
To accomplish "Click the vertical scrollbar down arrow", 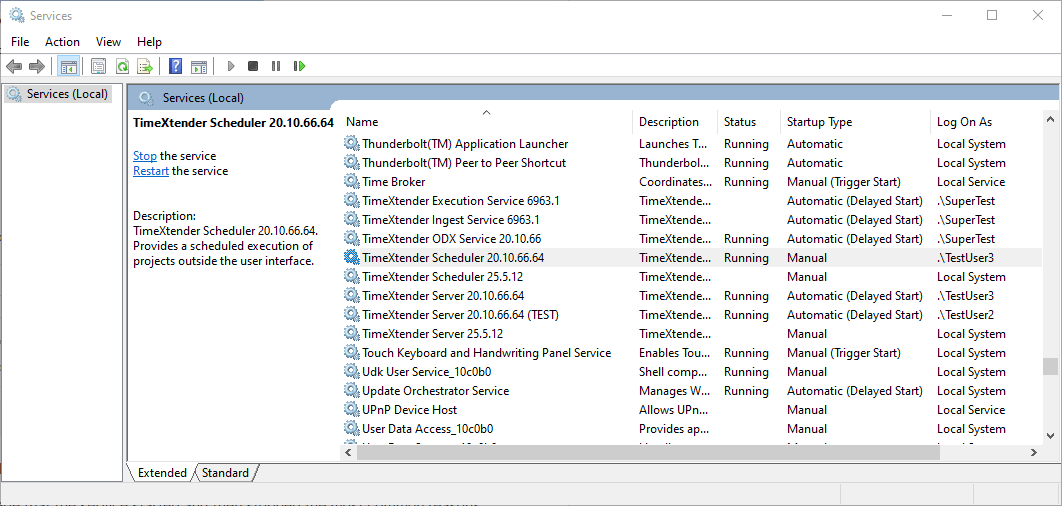I will pyautogui.click(x=1050, y=436).
